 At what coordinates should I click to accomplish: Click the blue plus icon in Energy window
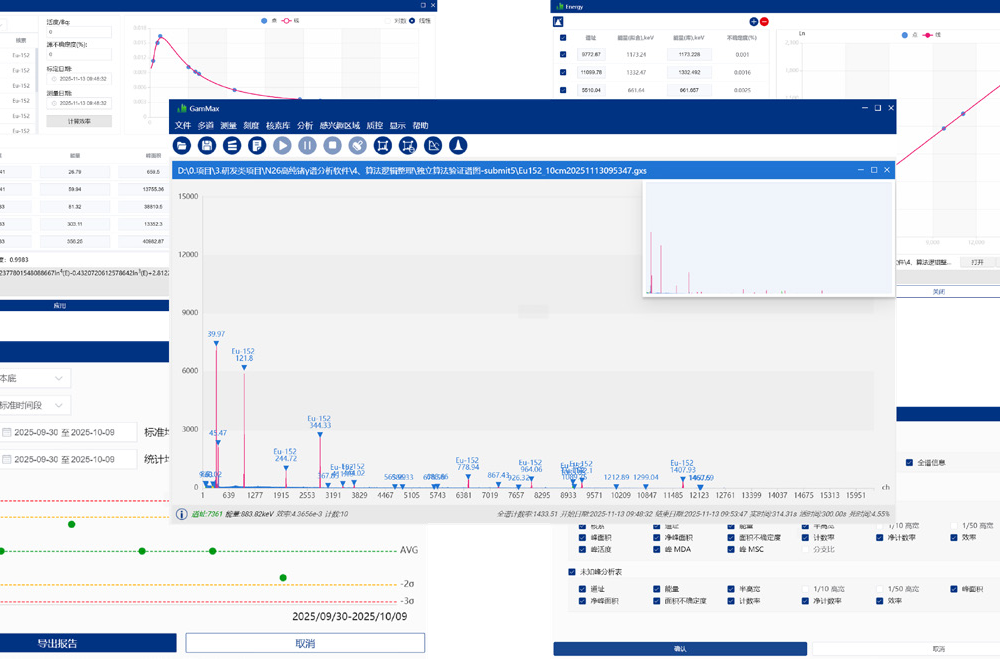point(754,22)
